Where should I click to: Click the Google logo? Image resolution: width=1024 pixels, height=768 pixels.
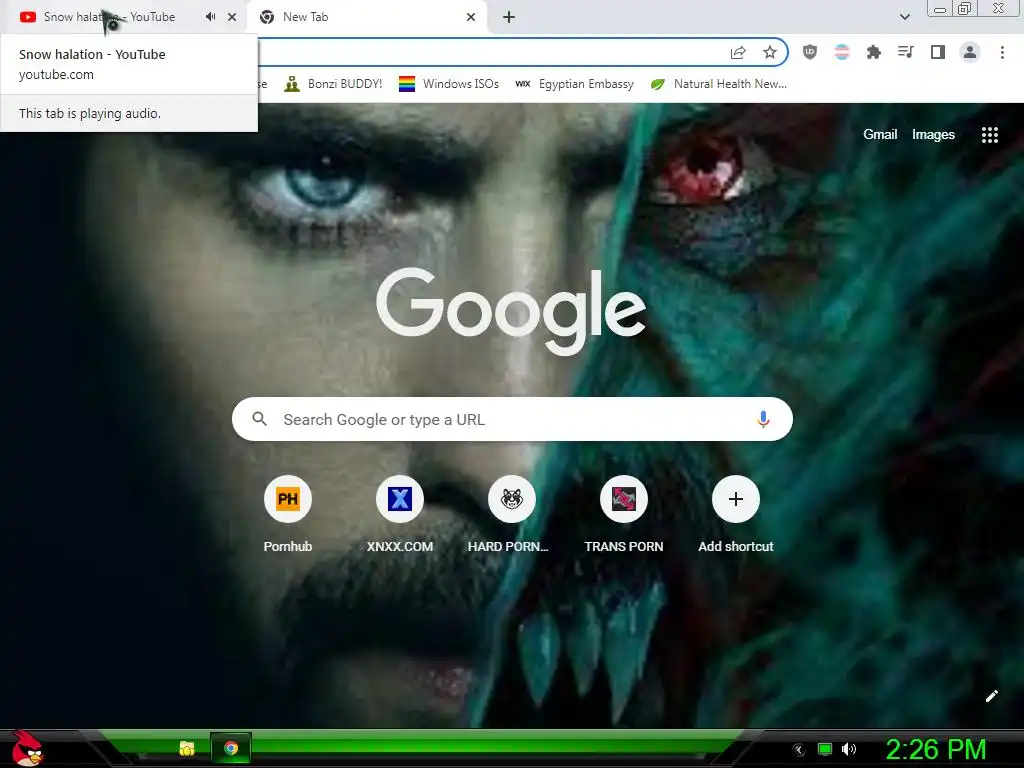point(511,310)
